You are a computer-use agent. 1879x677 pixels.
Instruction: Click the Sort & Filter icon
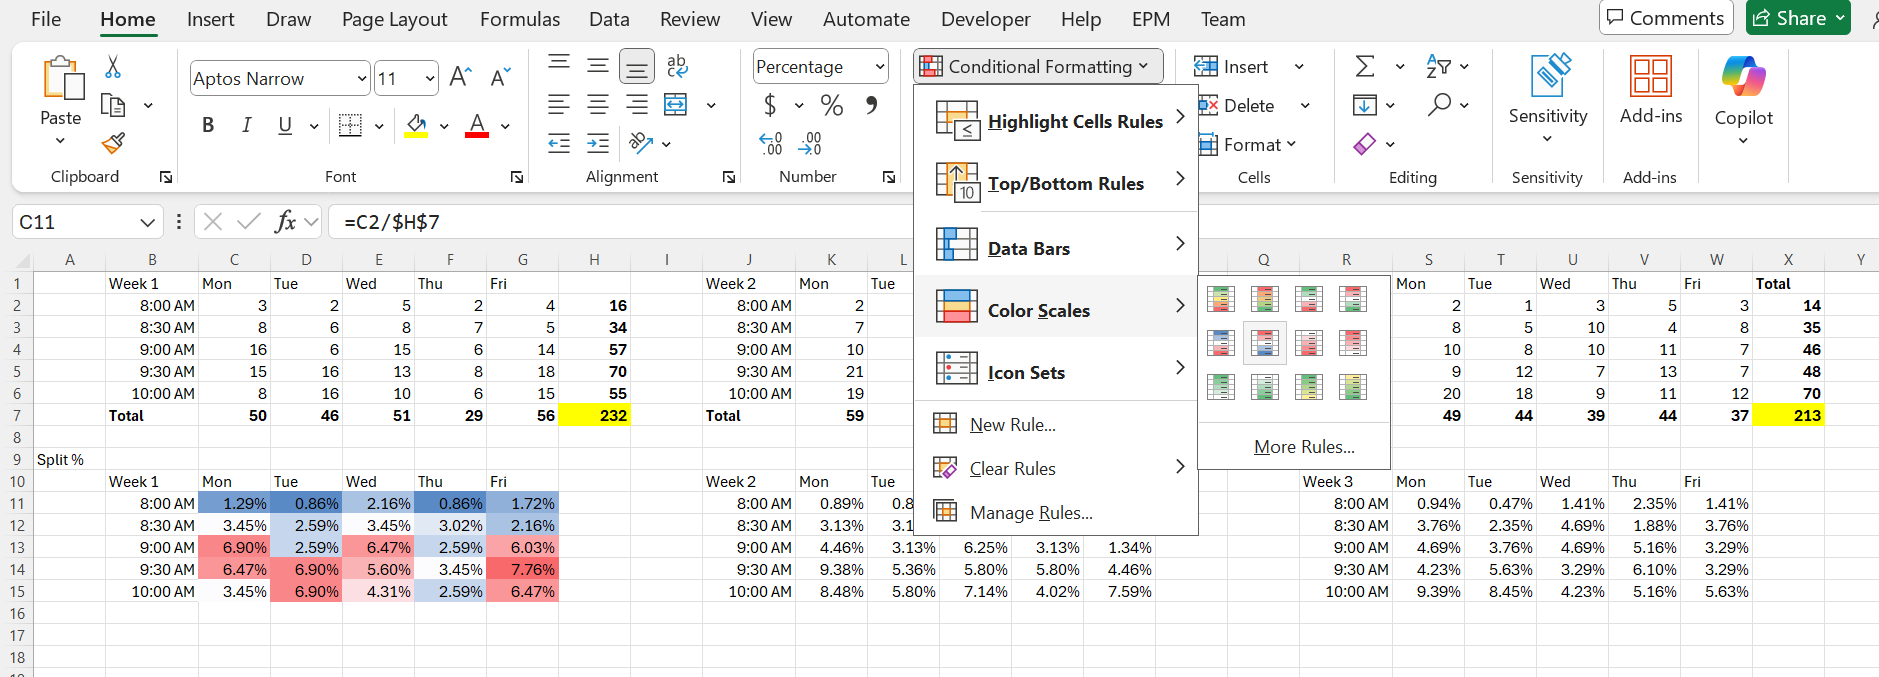pos(1438,66)
